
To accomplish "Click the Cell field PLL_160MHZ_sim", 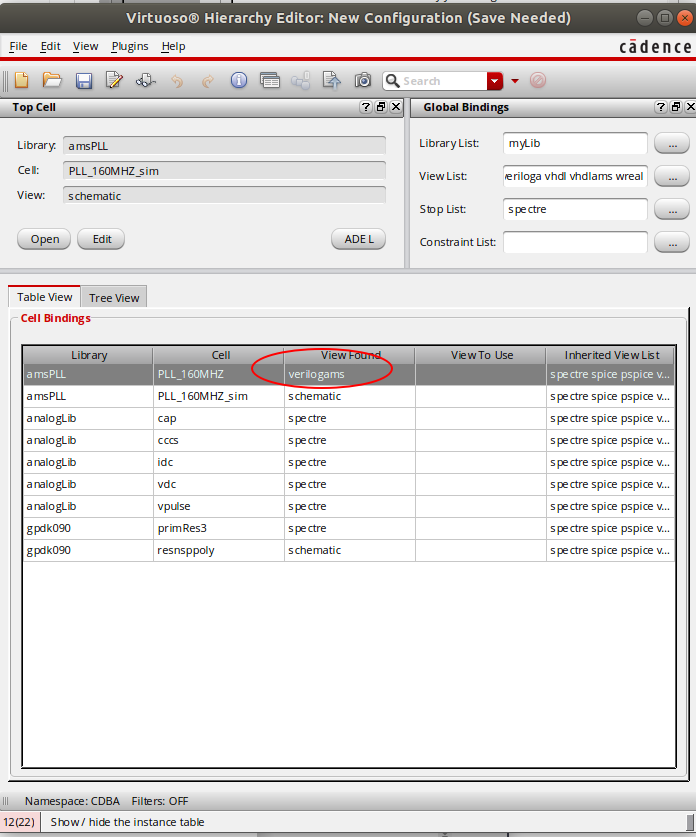I will click(224, 171).
